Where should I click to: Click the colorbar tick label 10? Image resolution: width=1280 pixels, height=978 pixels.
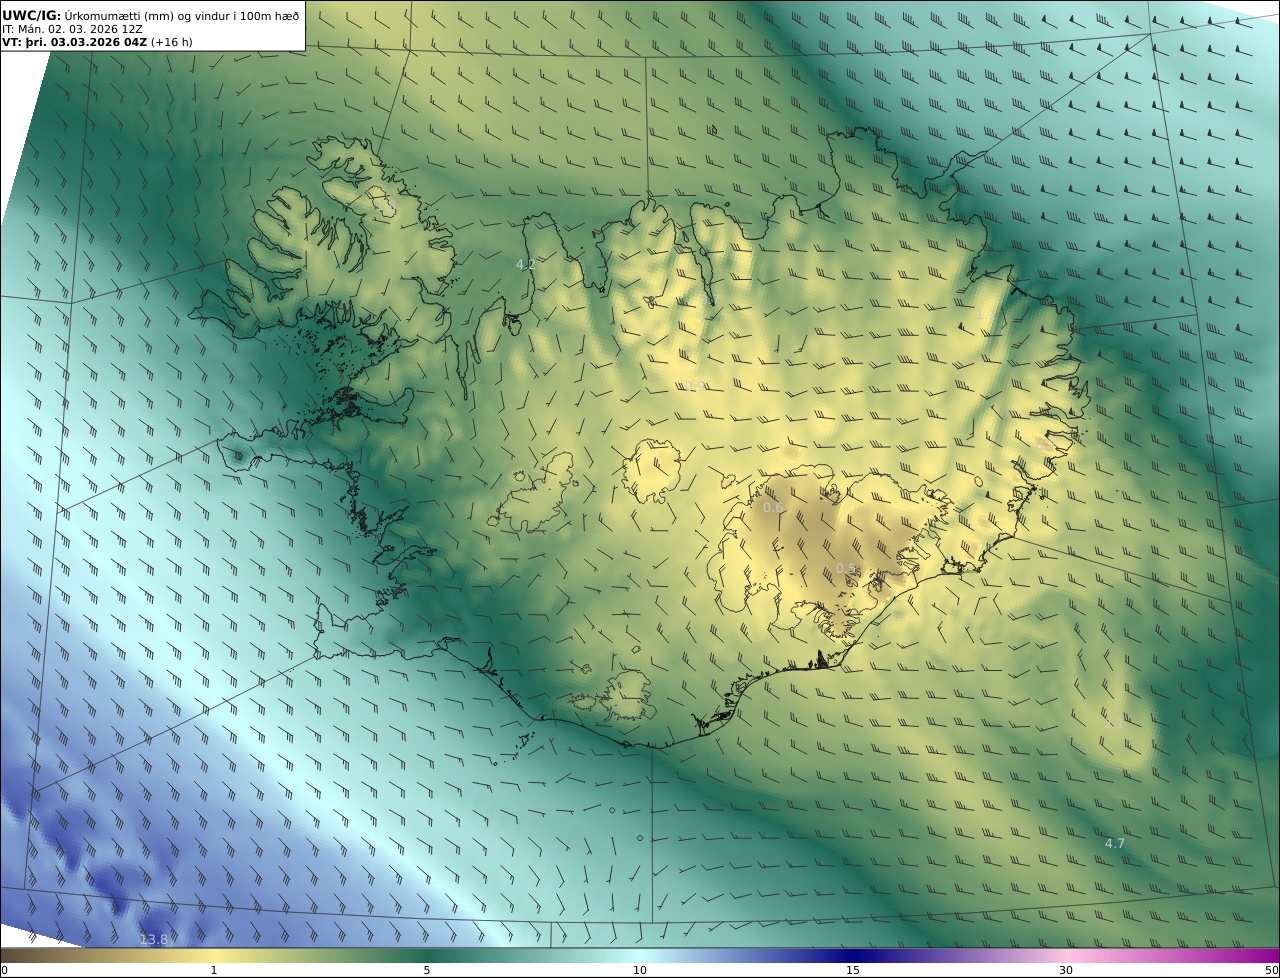(x=640, y=970)
